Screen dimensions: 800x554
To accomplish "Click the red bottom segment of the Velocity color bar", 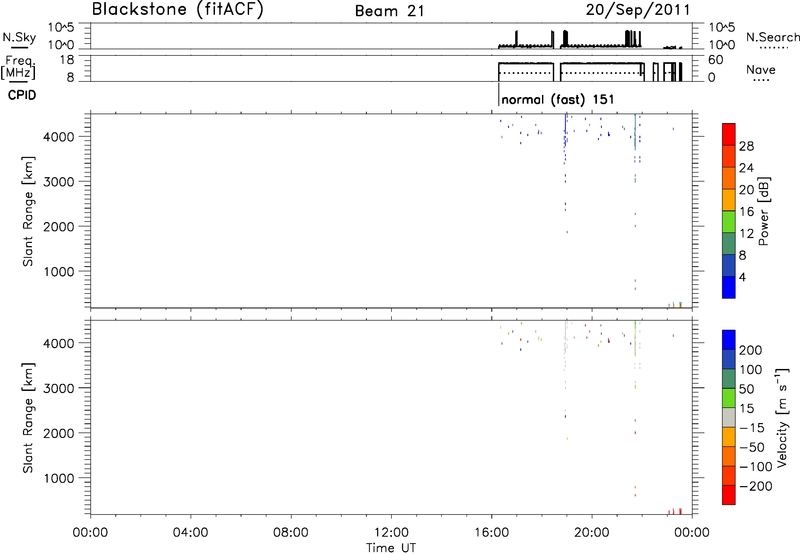I will (729, 495).
